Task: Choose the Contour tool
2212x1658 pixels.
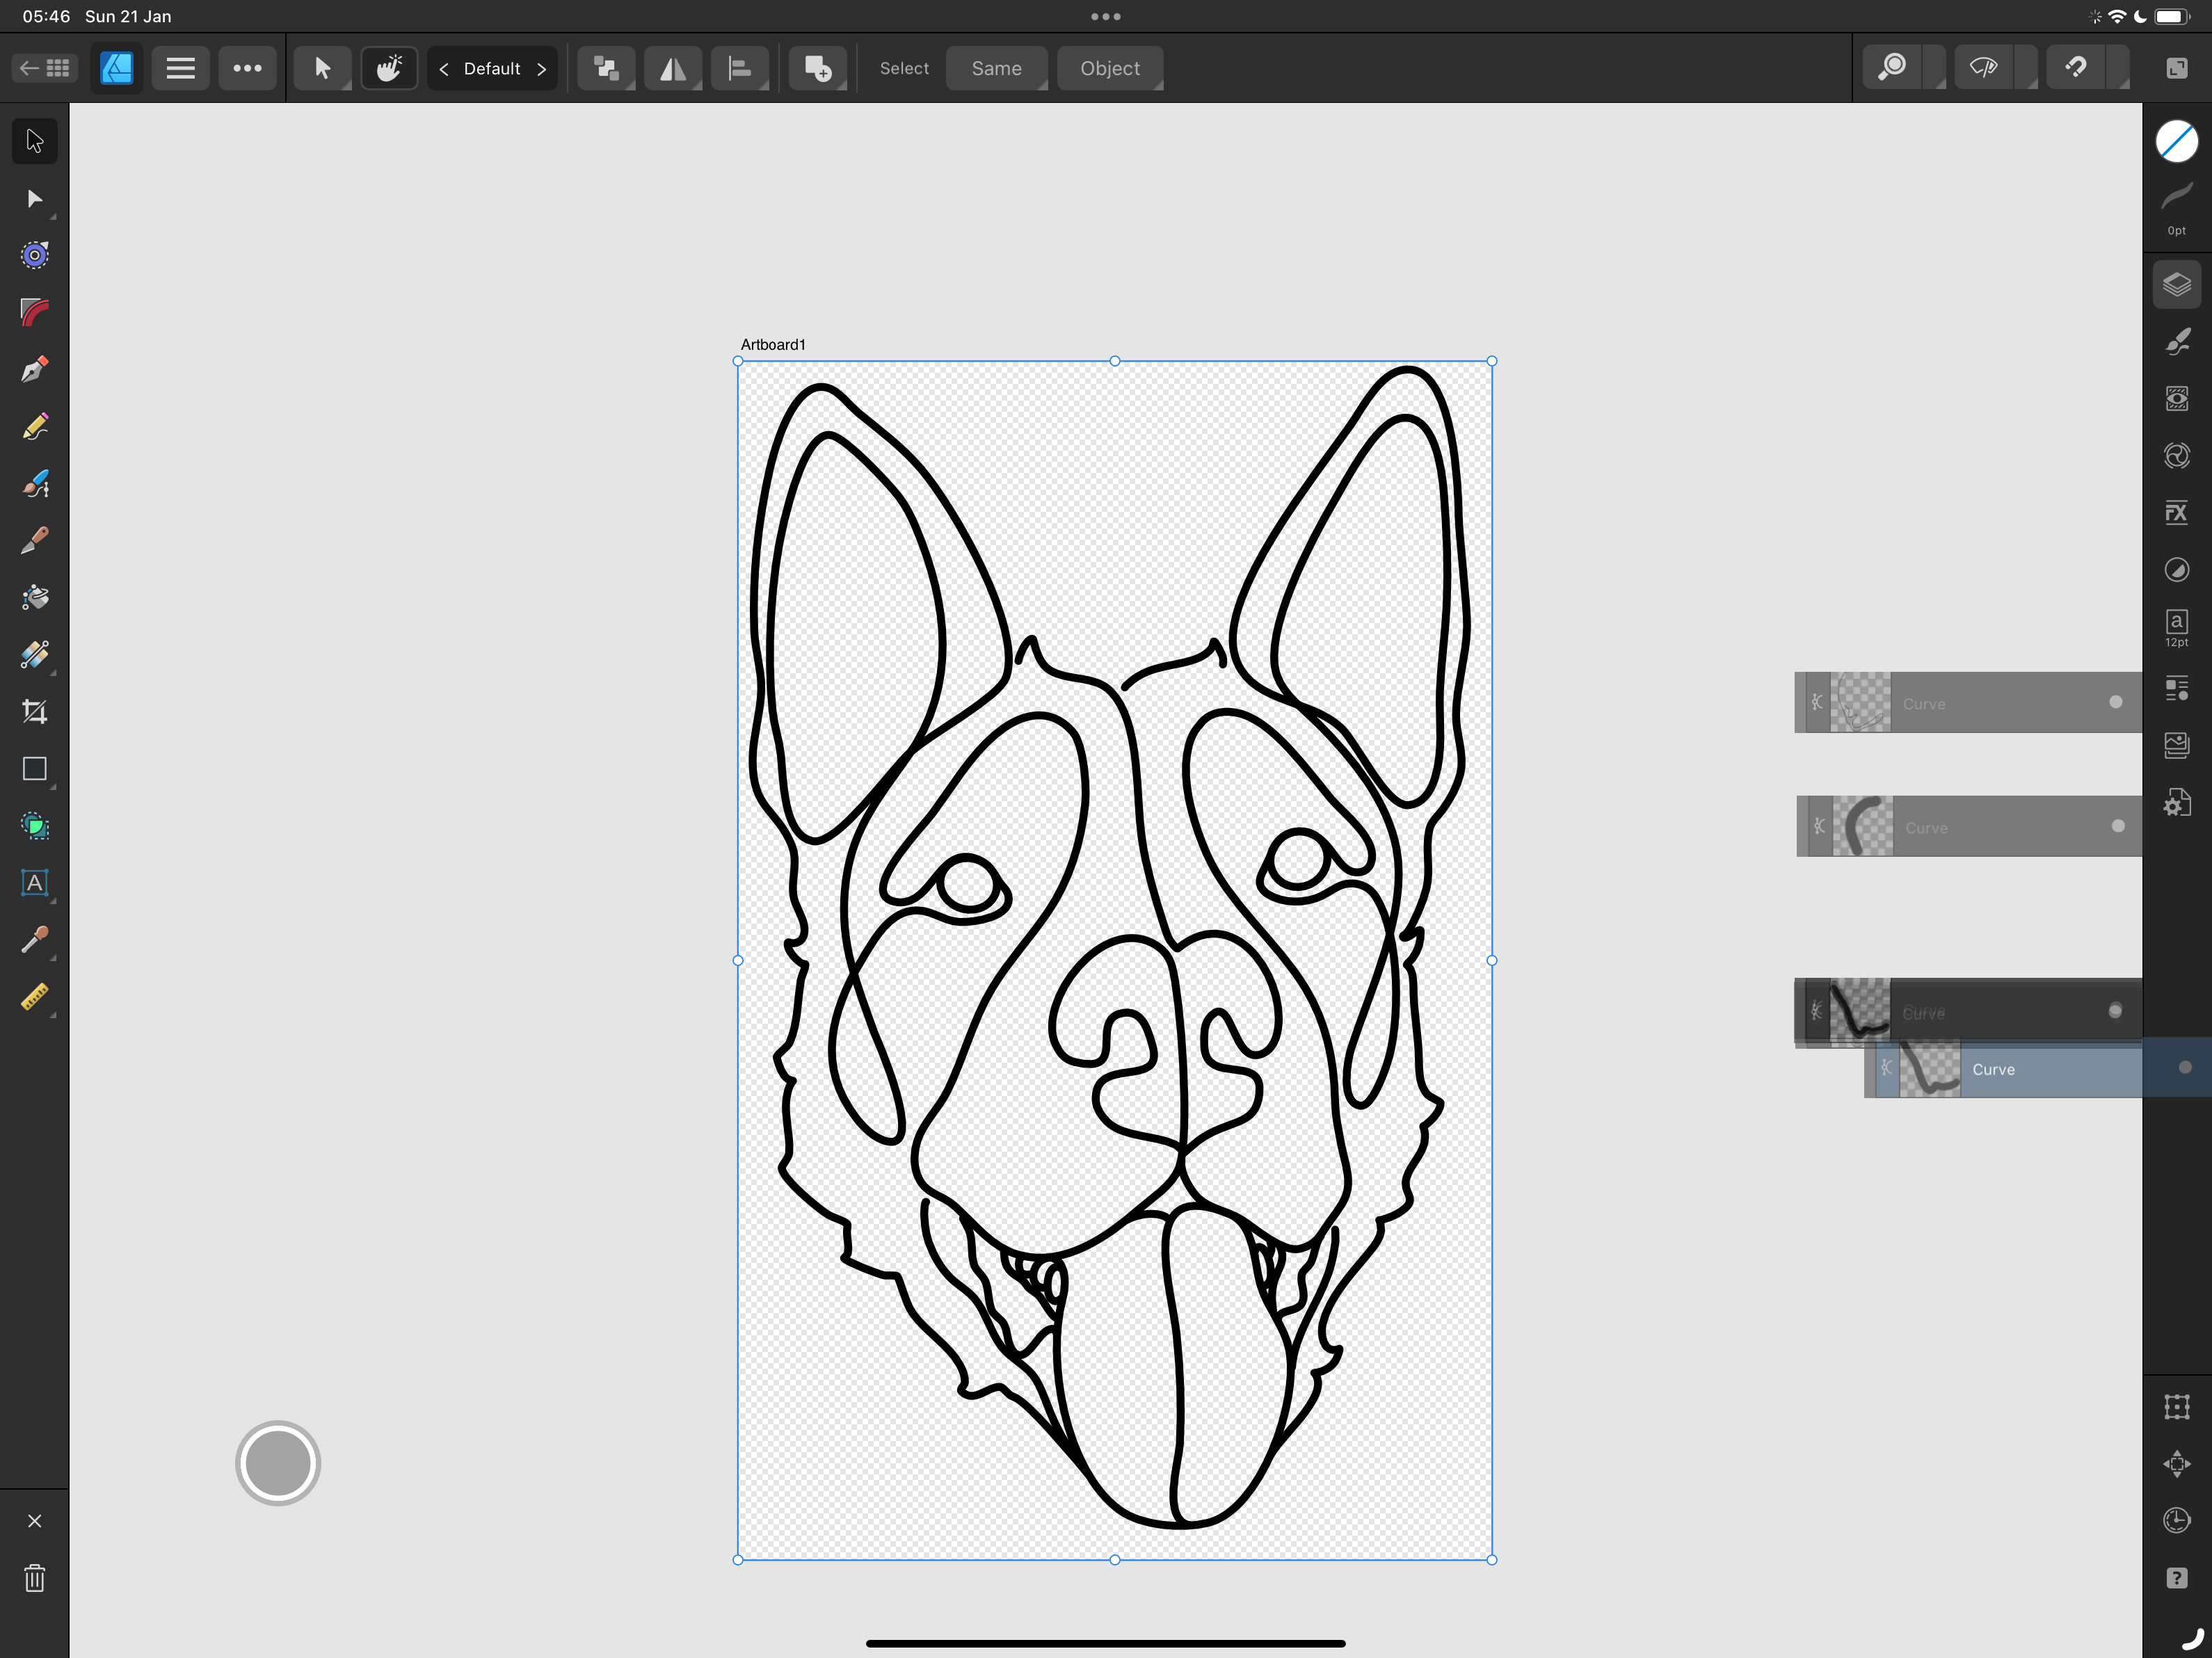Action: coord(35,255)
